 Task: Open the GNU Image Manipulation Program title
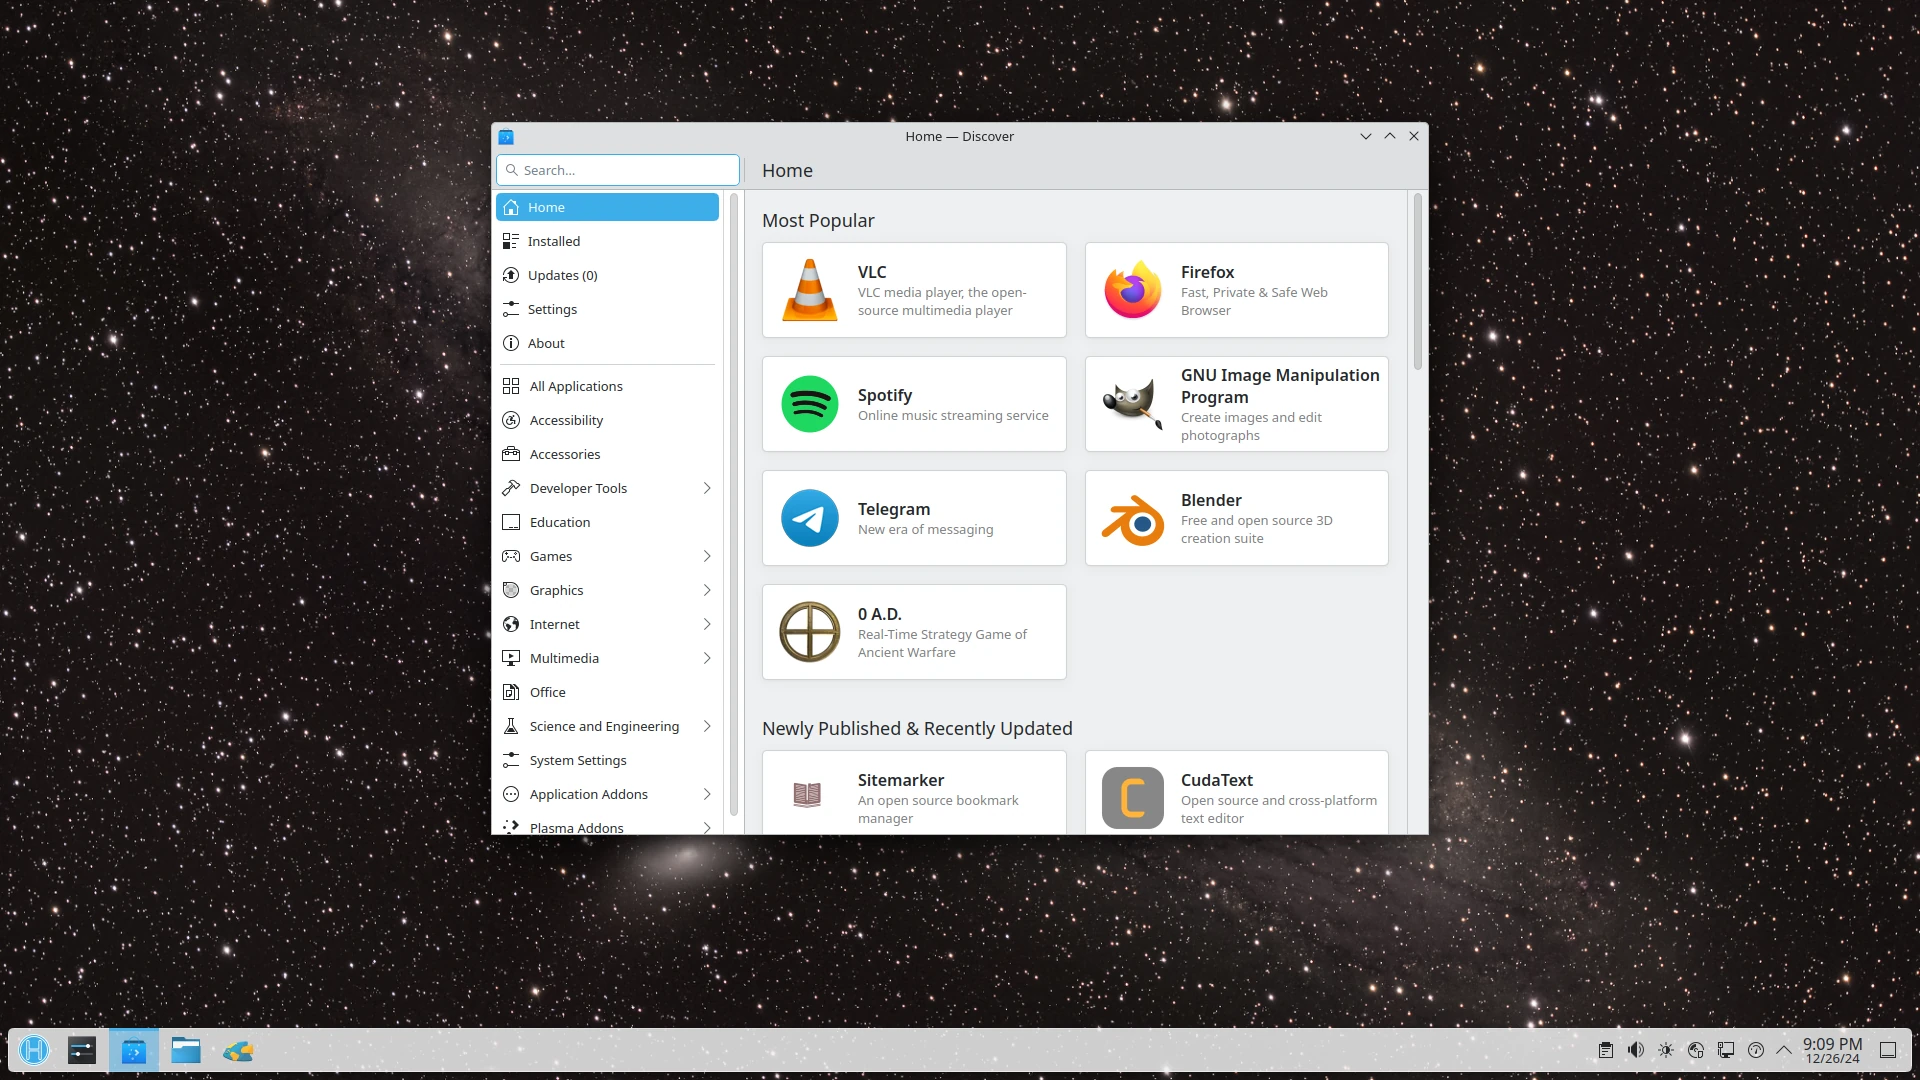click(x=1280, y=386)
